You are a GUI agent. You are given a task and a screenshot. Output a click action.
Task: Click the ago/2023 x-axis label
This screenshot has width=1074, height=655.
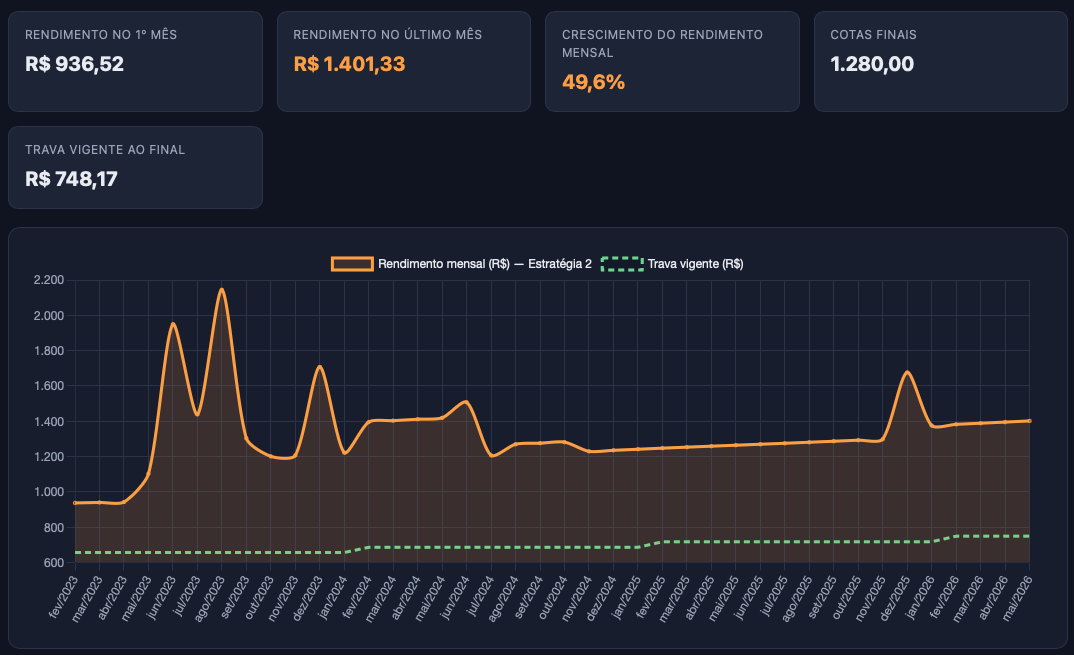210,598
